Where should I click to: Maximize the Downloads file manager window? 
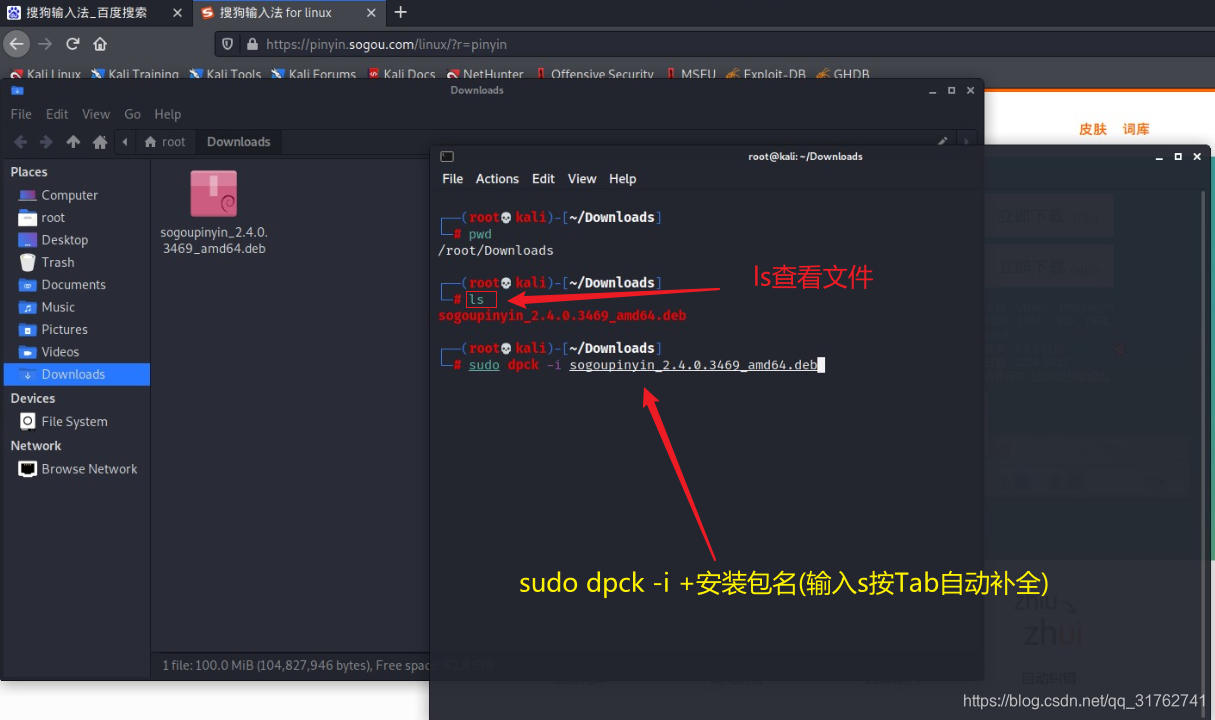pyautogui.click(x=950, y=90)
